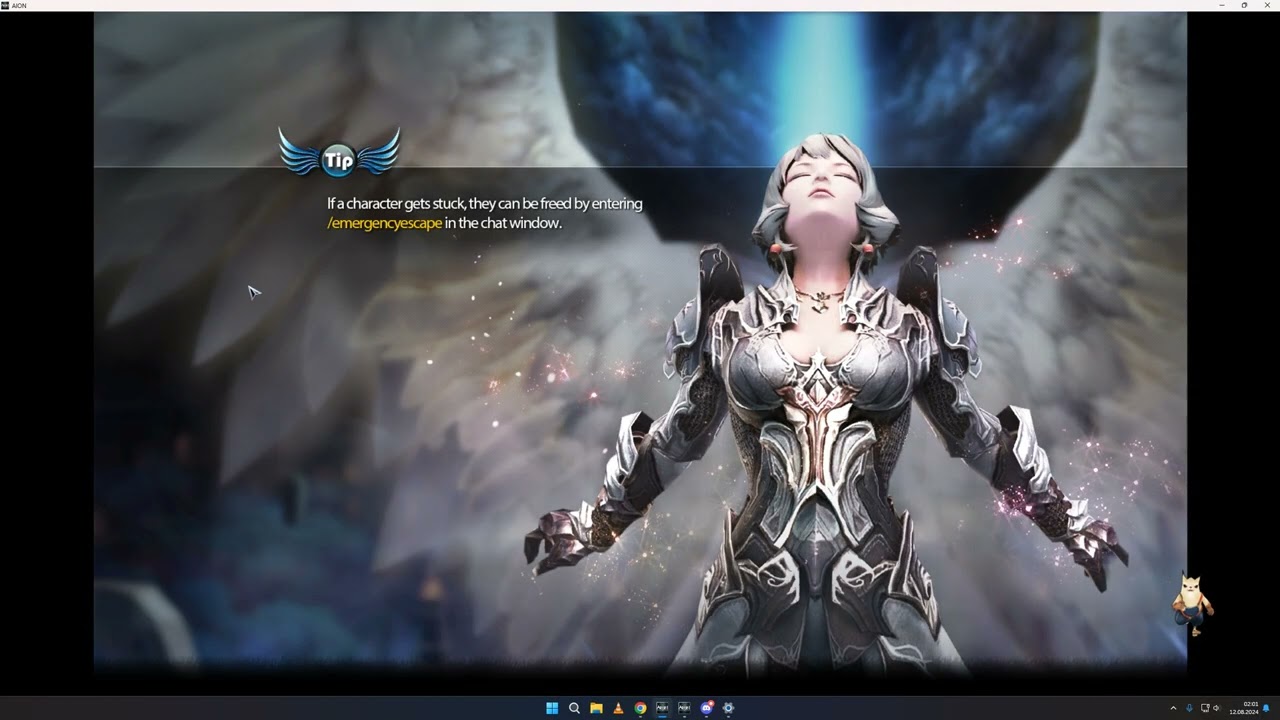Viewport: 1280px width, 720px height.
Task: Switch to the second AION taskbar icon
Action: point(684,708)
